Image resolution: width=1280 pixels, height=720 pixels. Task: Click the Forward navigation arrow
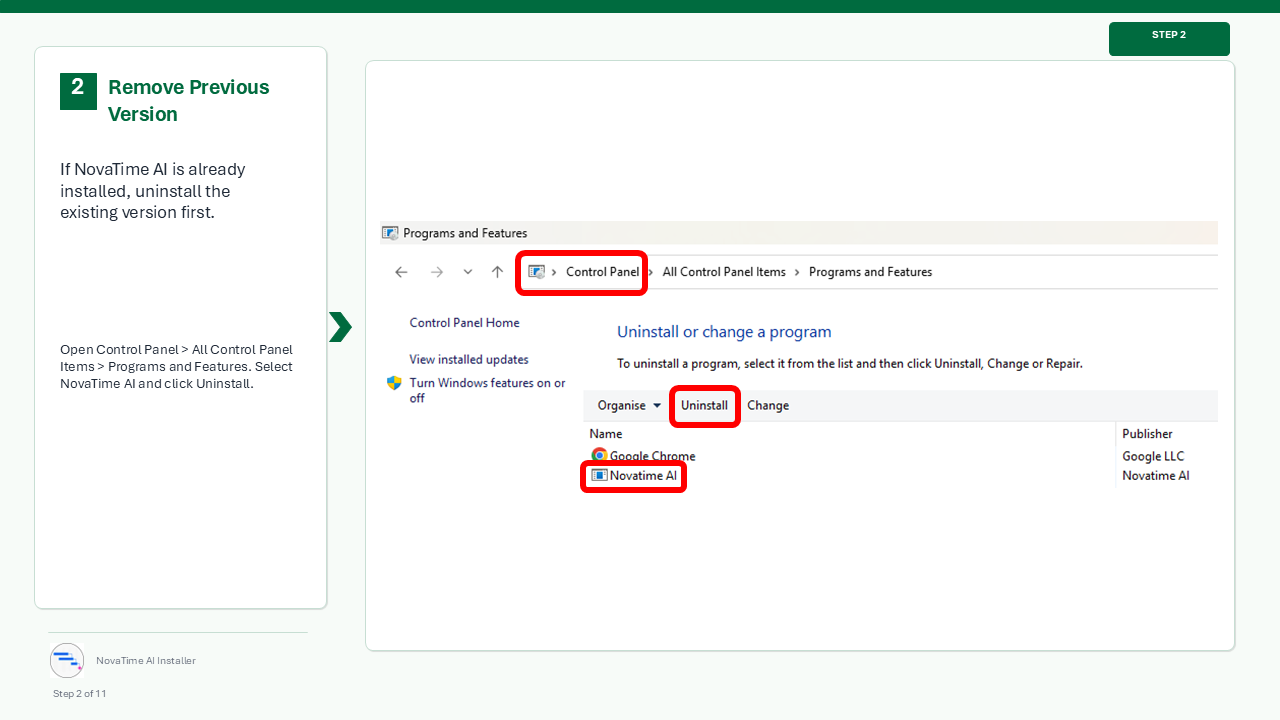coord(436,272)
